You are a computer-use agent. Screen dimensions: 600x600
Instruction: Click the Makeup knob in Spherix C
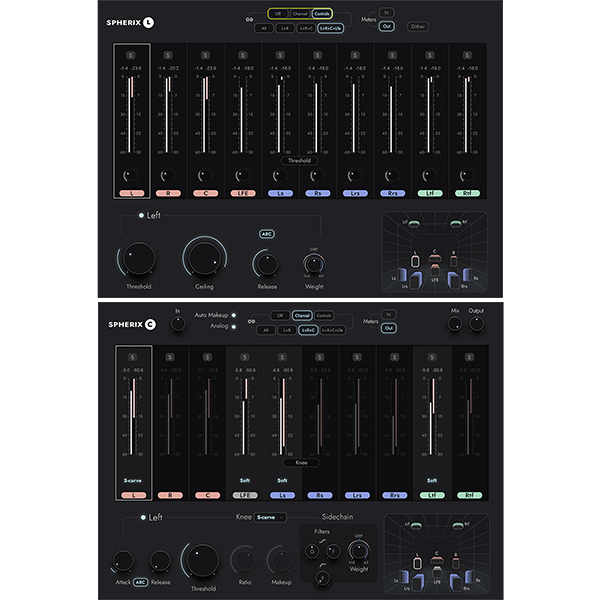tap(281, 561)
